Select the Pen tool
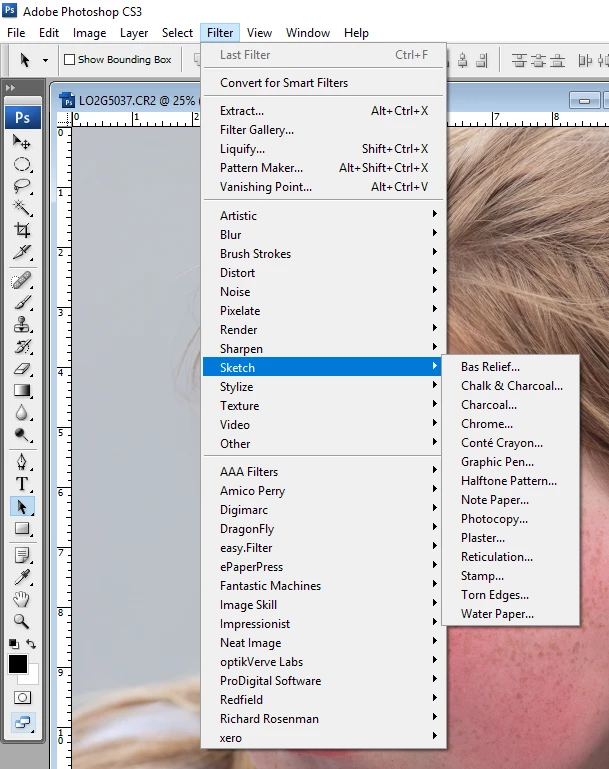 22,462
